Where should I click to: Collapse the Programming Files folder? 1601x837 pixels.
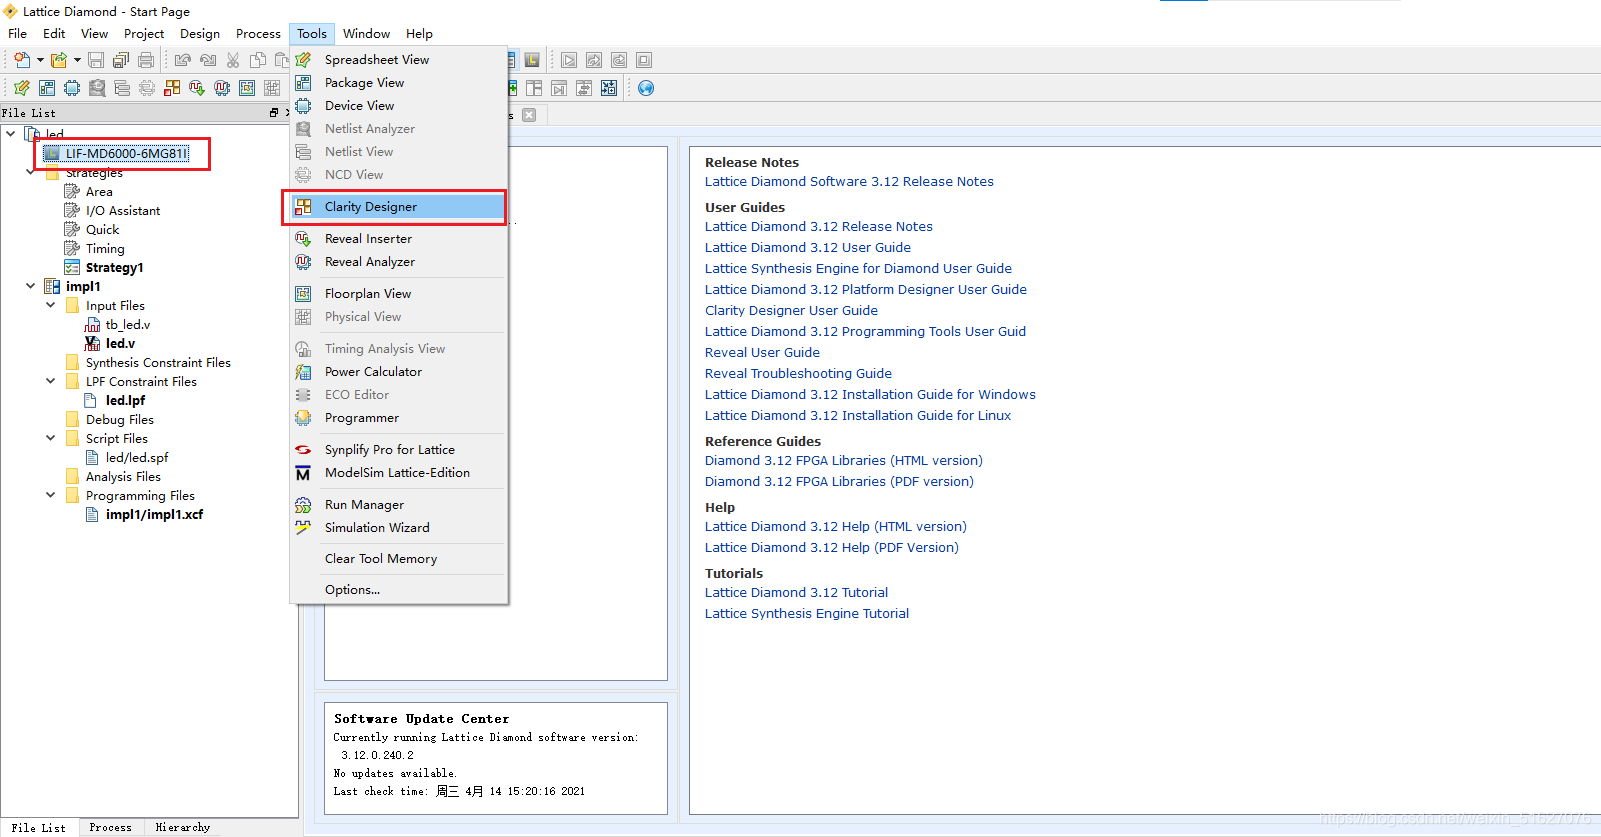[50, 495]
